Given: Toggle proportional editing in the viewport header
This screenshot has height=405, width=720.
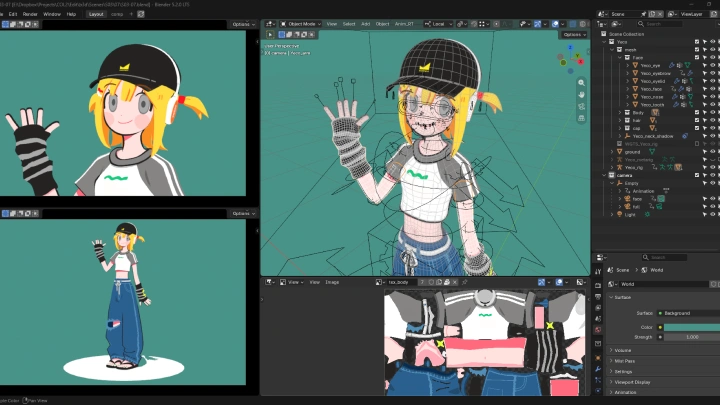Looking at the screenshot, I should point(496,24).
